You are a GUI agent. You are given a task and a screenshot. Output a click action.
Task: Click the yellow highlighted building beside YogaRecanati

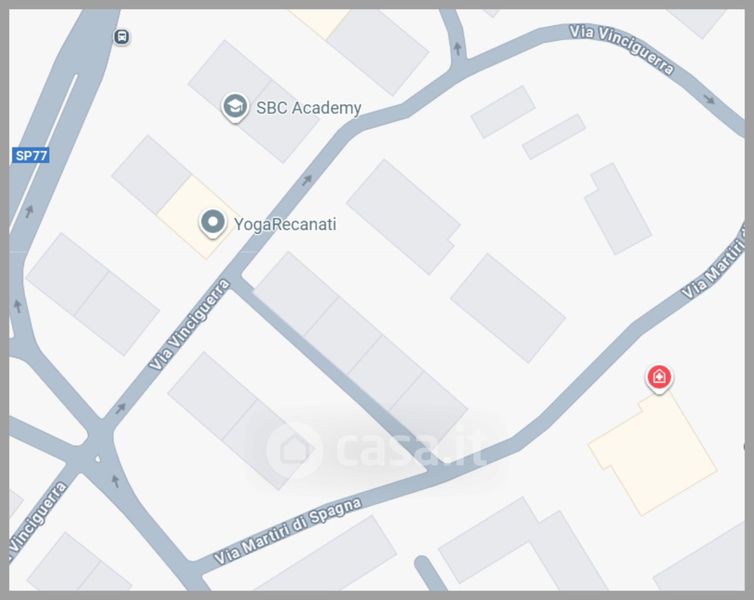tap(198, 218)
